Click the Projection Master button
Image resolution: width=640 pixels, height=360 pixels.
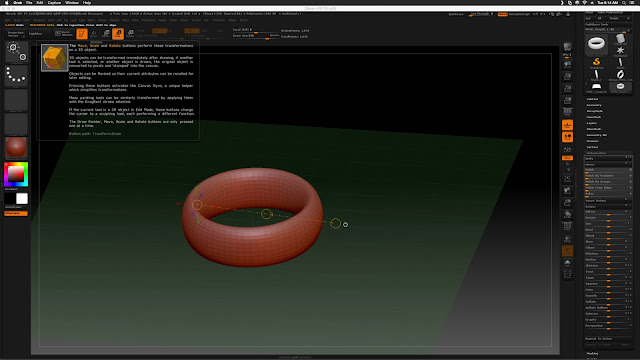point(16,34)
